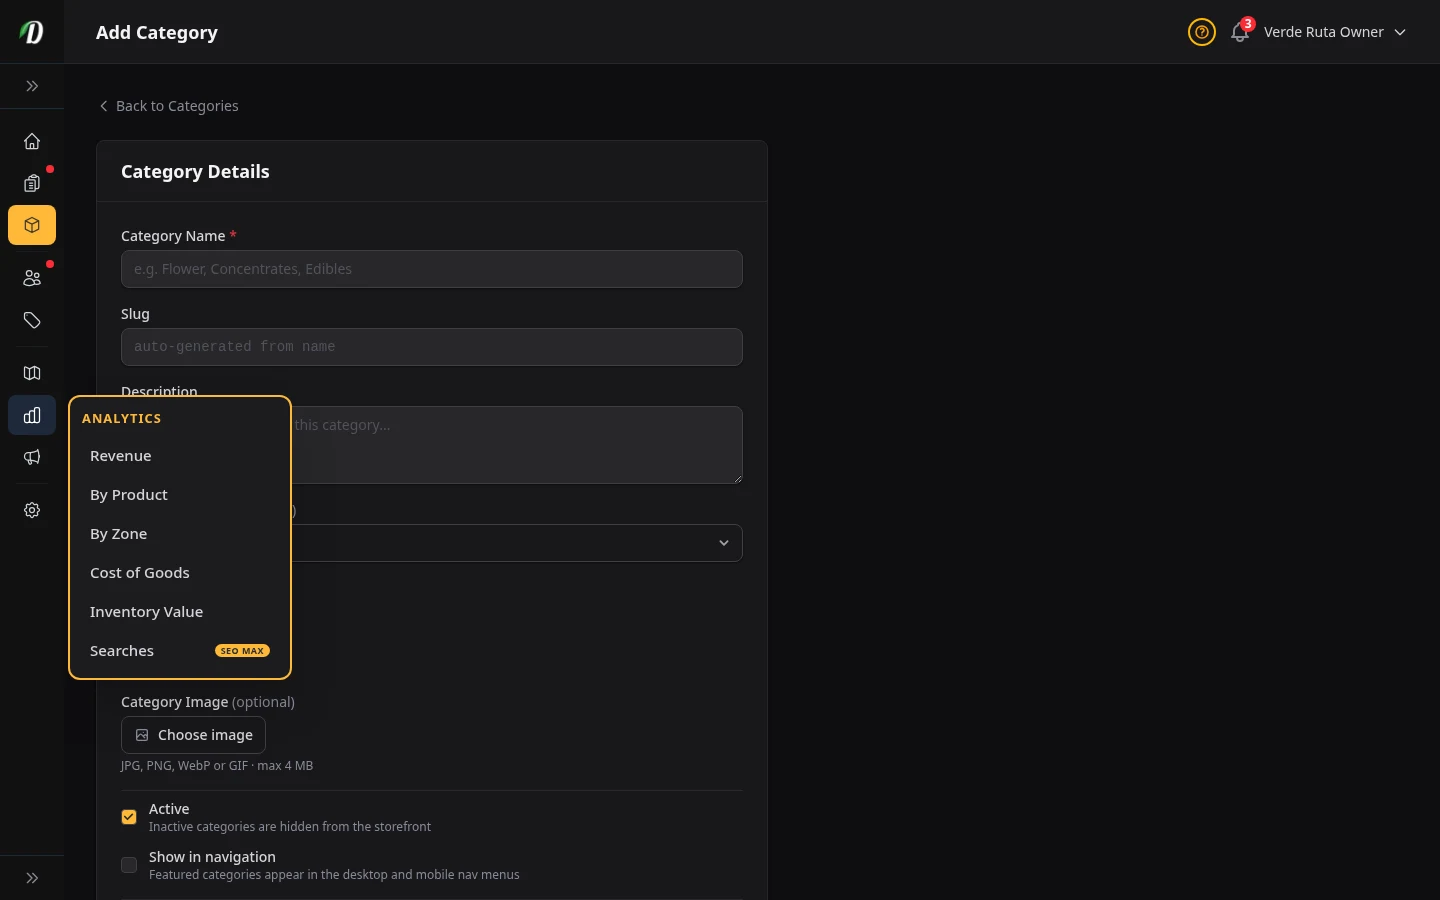Open the Home dashboard icon
The height and width of the screenshot is (900, 1440).
pyautogui.click(x=32, y=141)
